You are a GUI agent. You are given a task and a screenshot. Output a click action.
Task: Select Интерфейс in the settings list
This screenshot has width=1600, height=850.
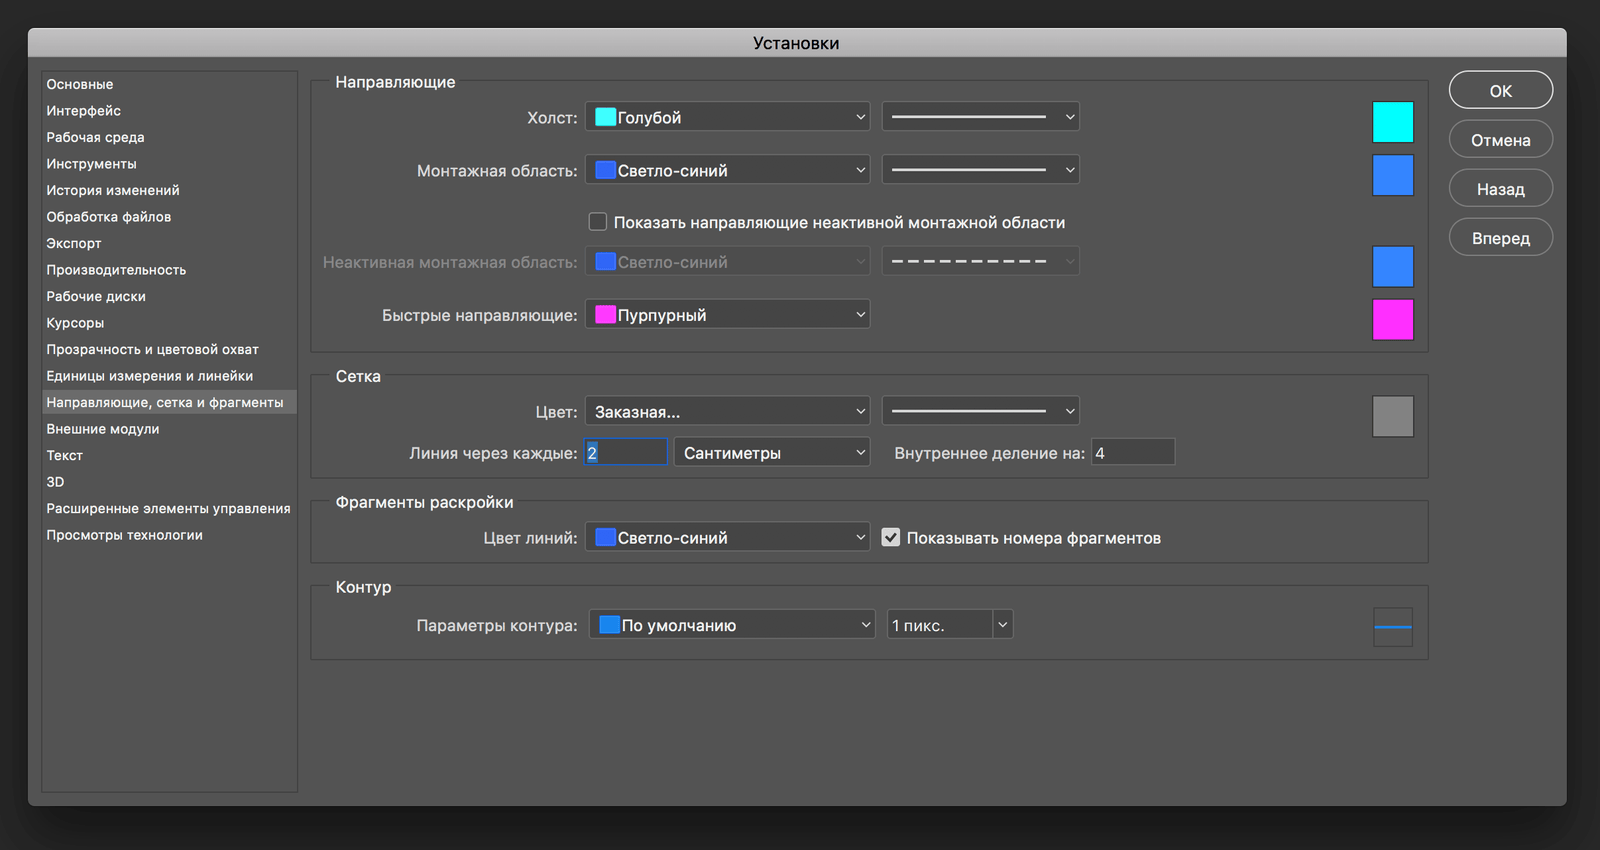point(84,111)
